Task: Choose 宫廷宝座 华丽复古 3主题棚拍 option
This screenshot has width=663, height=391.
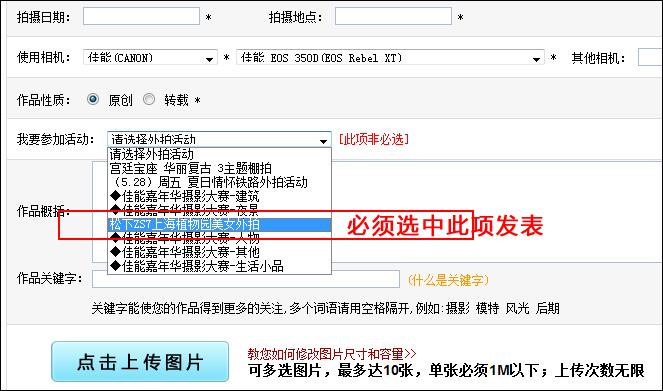Action: [x=219, y=168]
